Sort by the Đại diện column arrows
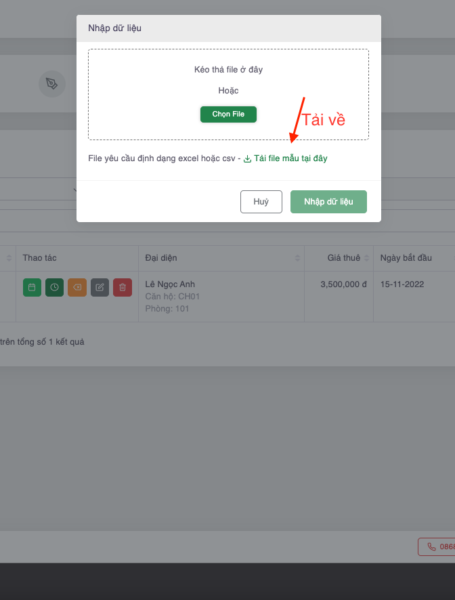This screenshot has width=455, height=600. (x=297, y=258)
